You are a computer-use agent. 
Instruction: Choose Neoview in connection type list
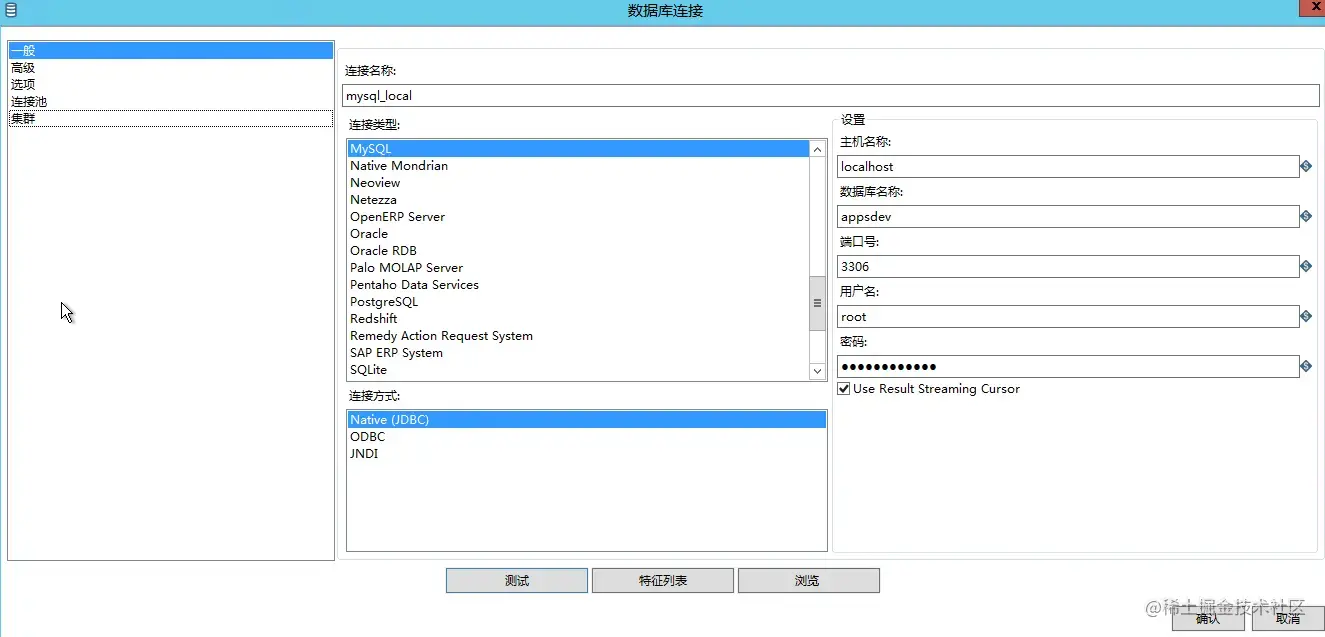point(578,183)
